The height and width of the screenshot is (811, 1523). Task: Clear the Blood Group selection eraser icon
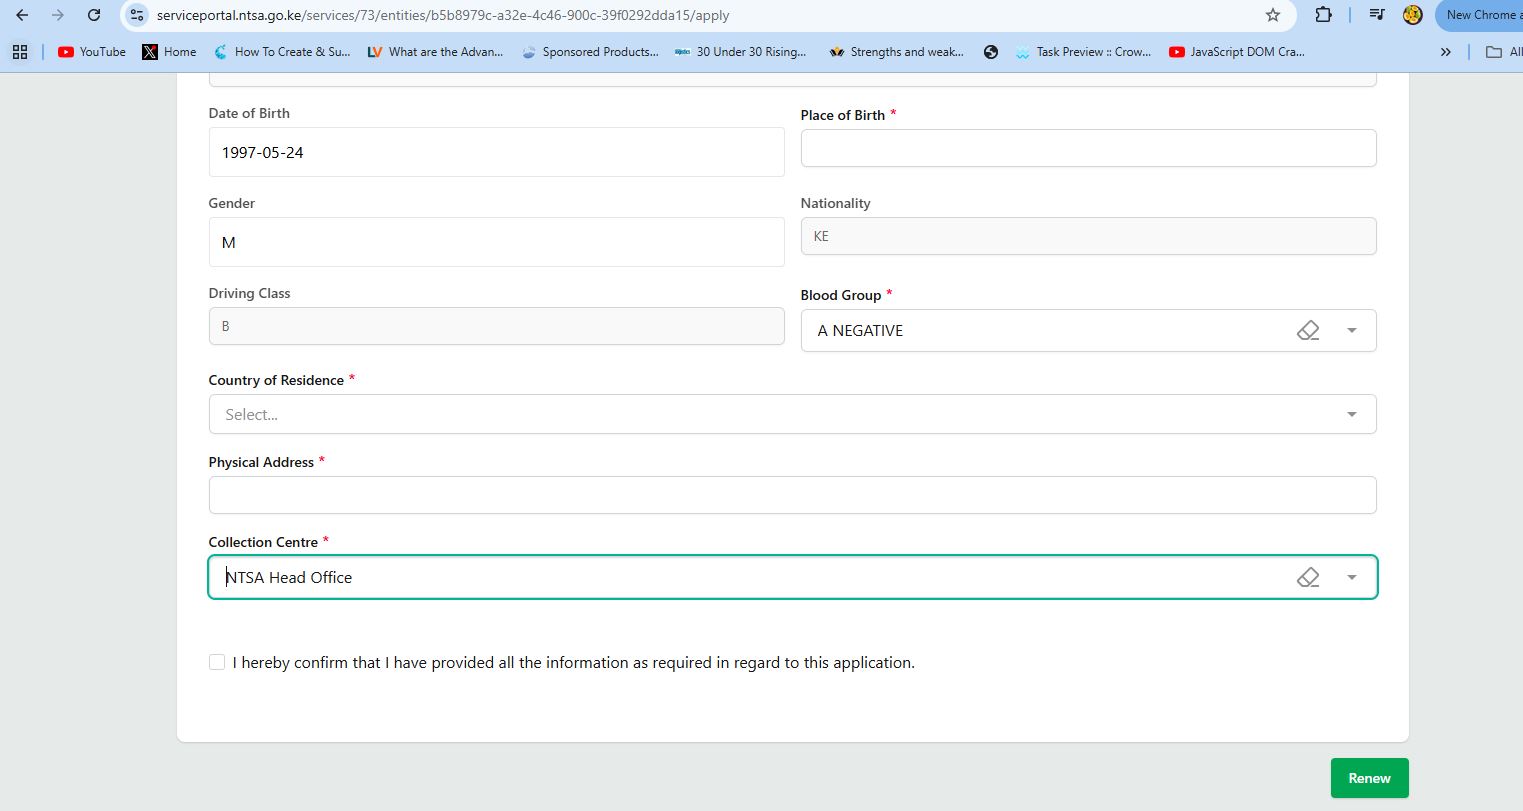pyautogui.click(x=1307, y=331)
